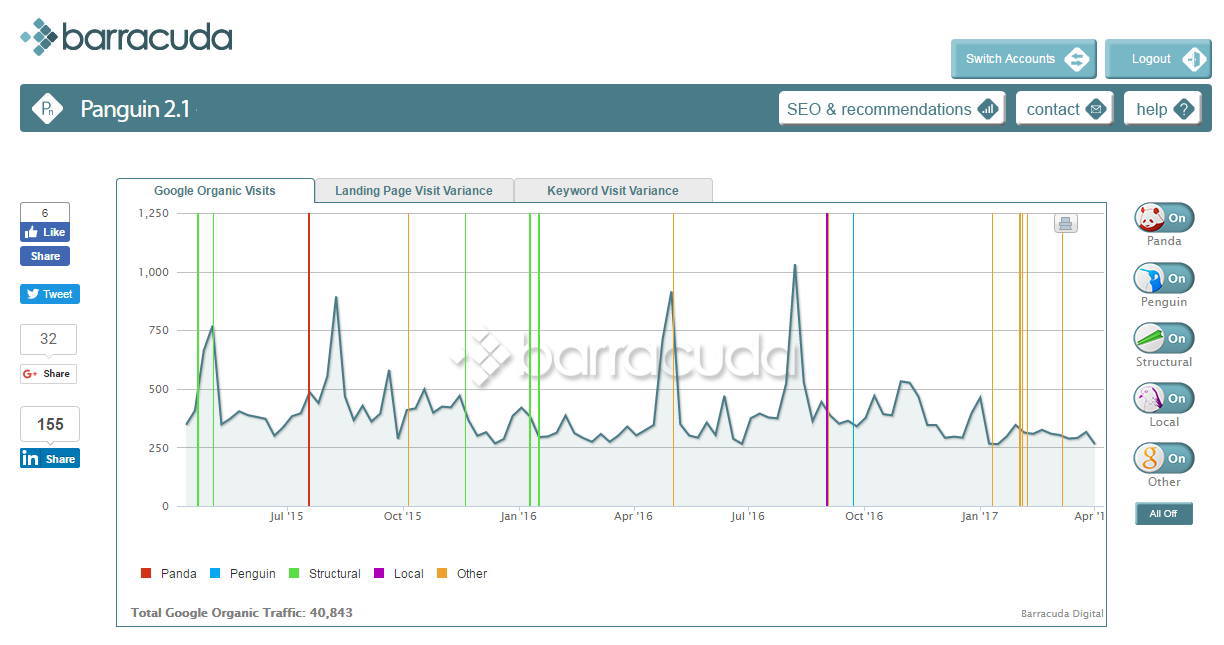
Task: Click the Barracuda logo
Action: (126, 38)
